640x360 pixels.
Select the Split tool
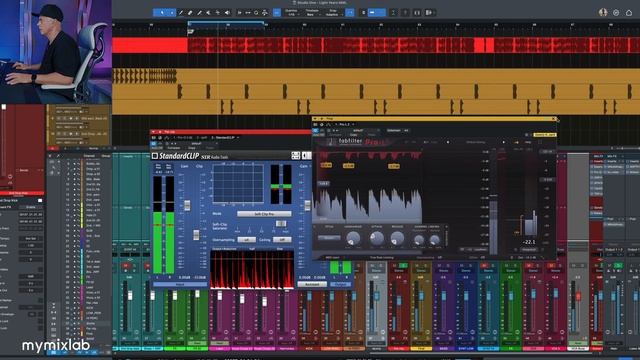tap(181, 13)
